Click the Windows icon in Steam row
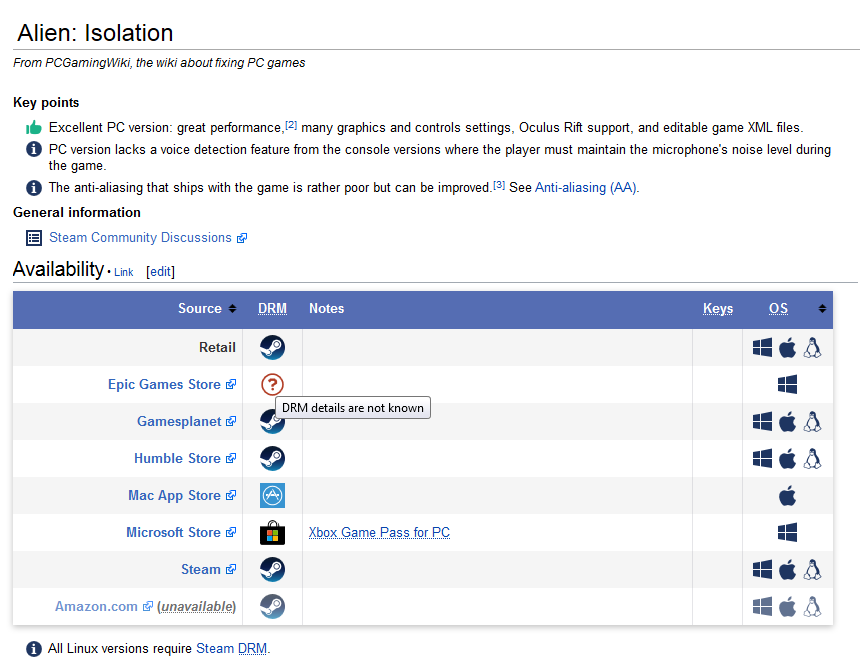 pos(762,569)
